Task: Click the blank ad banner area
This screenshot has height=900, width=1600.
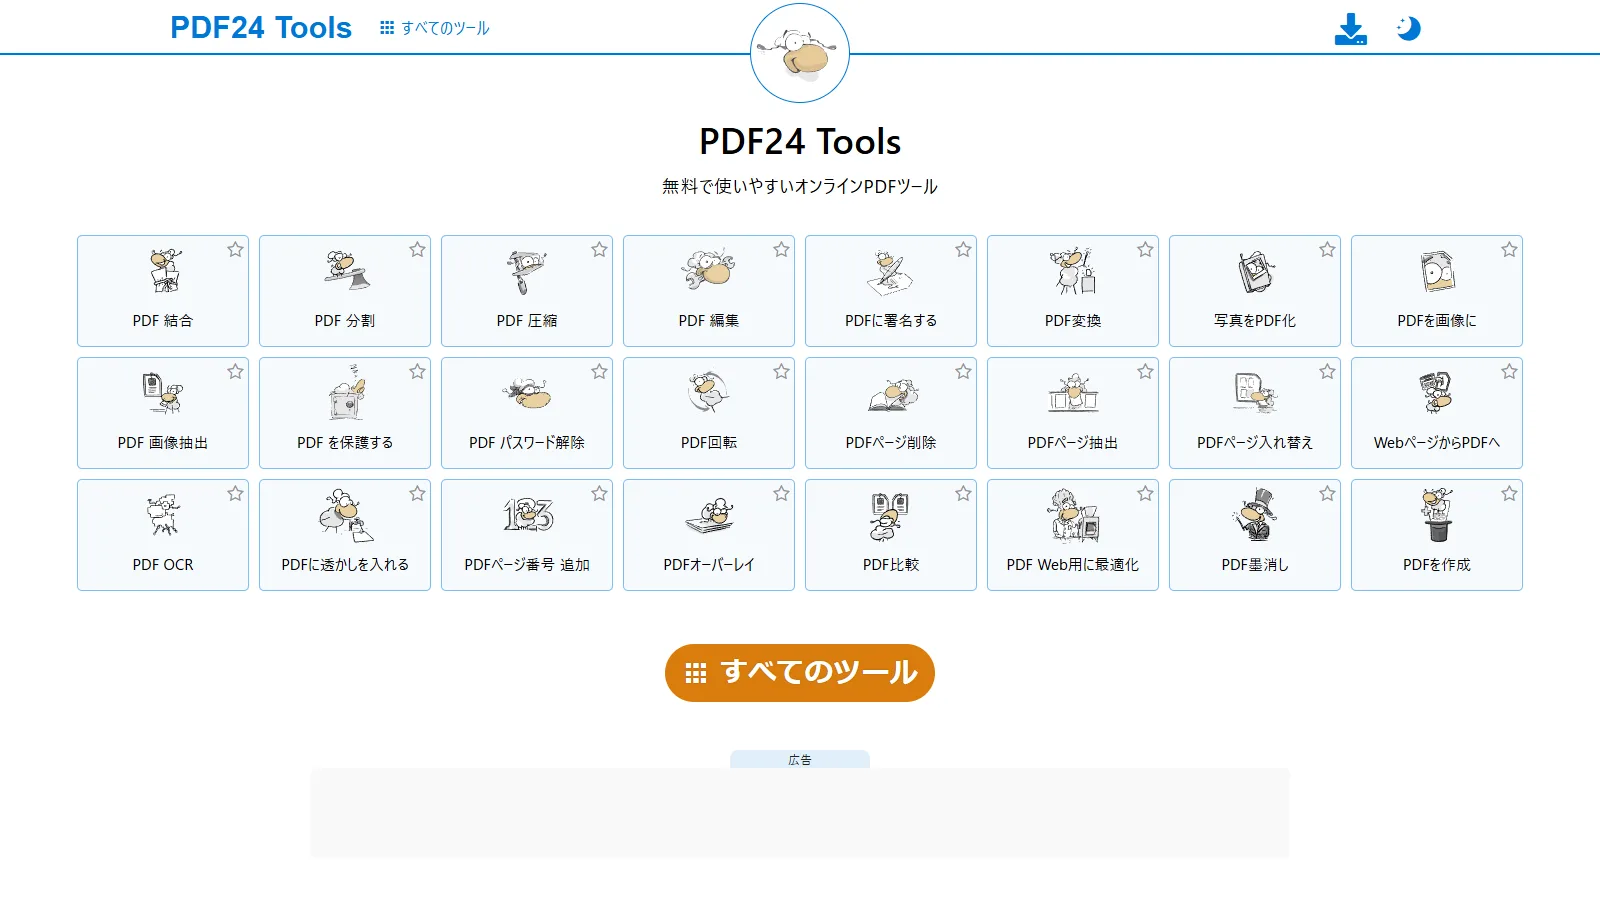Action: click(800, 813)
